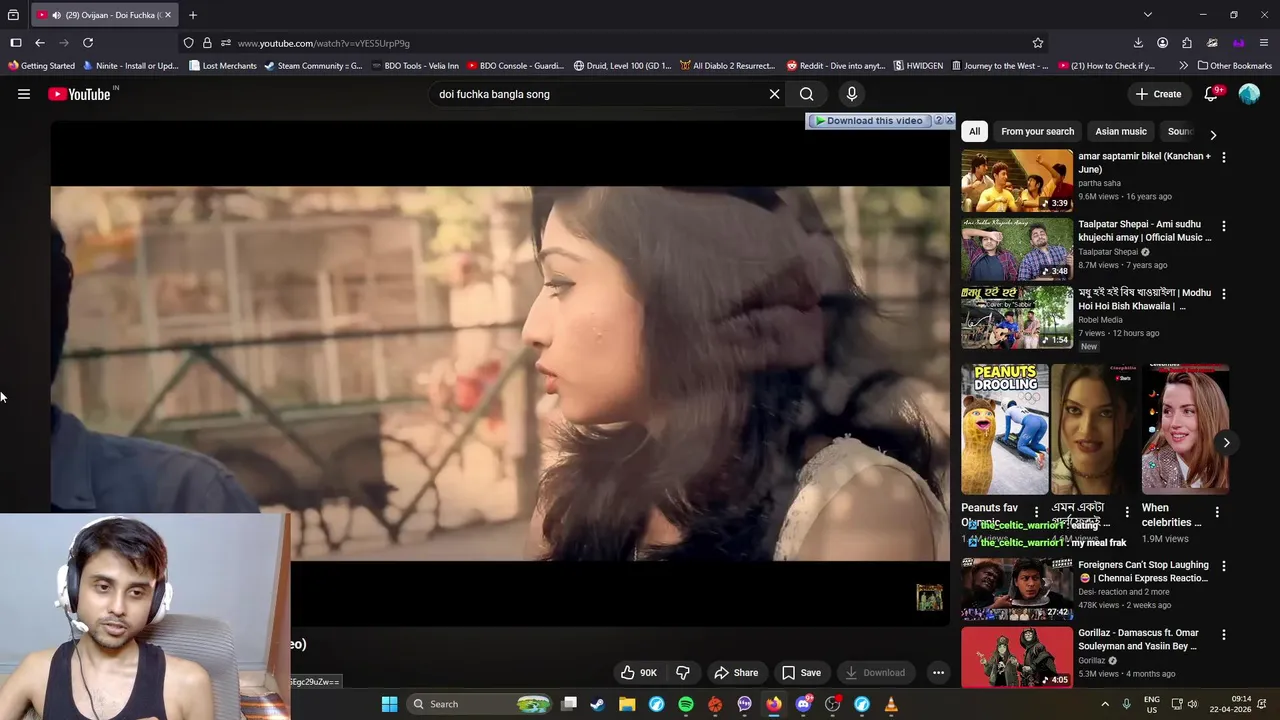Open Firefox sidebar toggle icon
The width and height of the screenshot is (1280, 720).
(x=15, y=43)
